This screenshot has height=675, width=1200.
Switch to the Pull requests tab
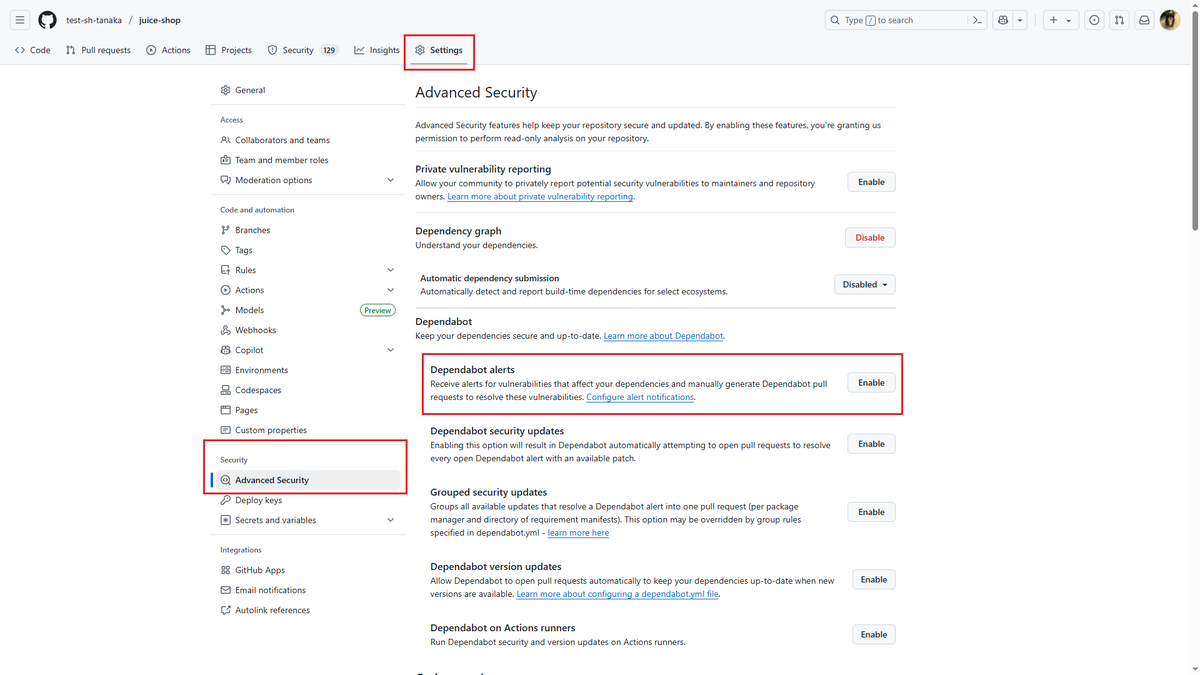[x=98, y=50]
